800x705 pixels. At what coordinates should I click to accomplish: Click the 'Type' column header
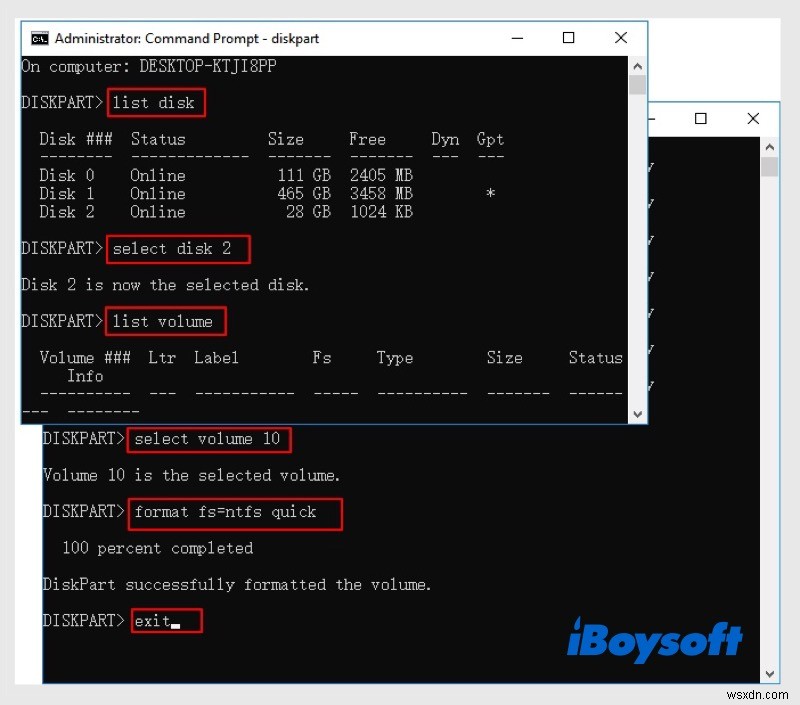click(395, 358)
